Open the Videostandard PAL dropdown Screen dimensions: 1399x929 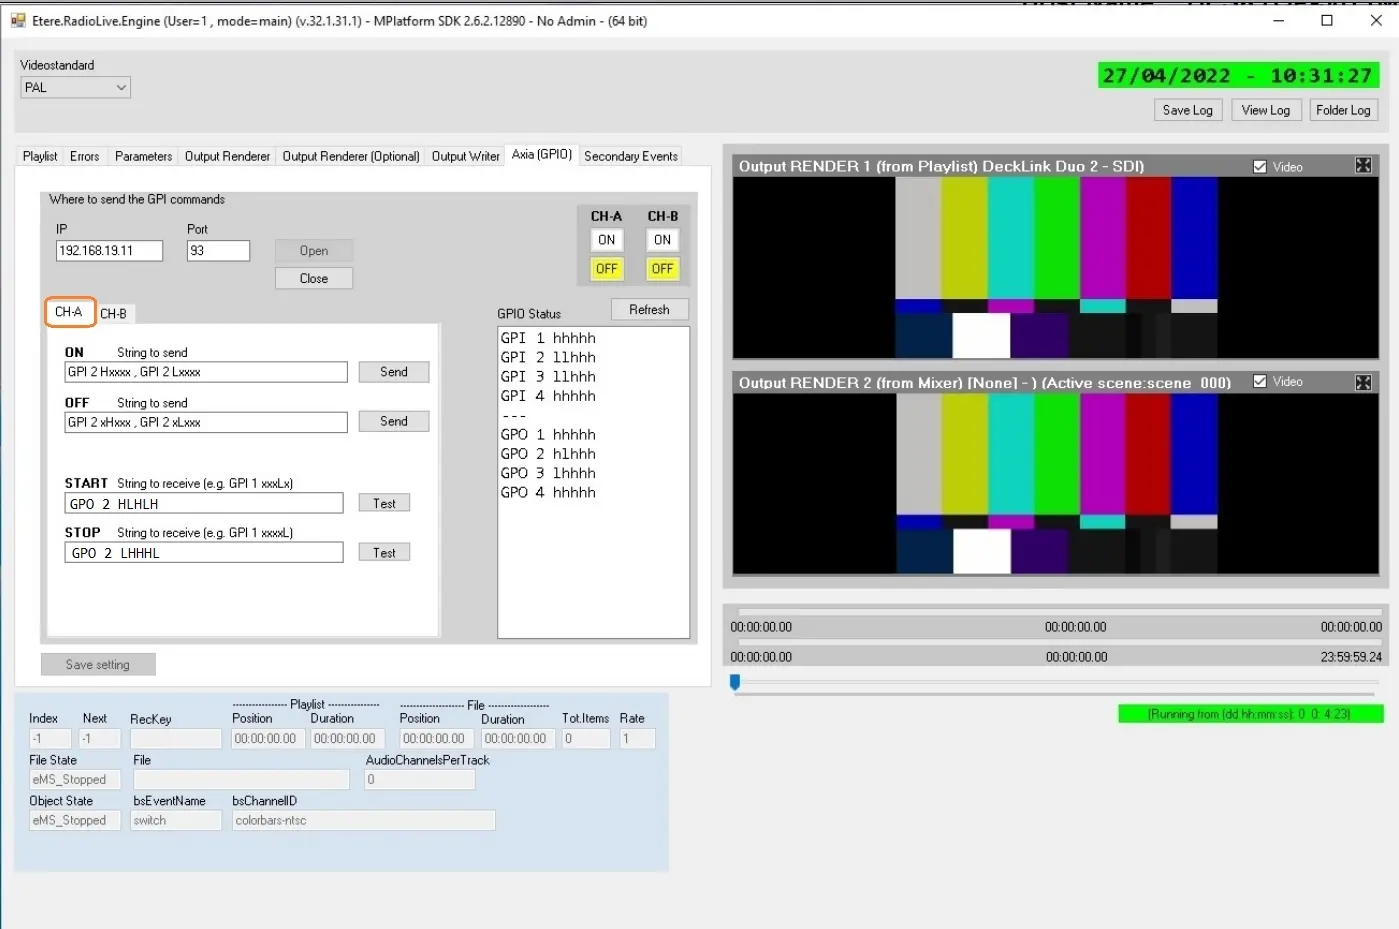click(76, 88)
